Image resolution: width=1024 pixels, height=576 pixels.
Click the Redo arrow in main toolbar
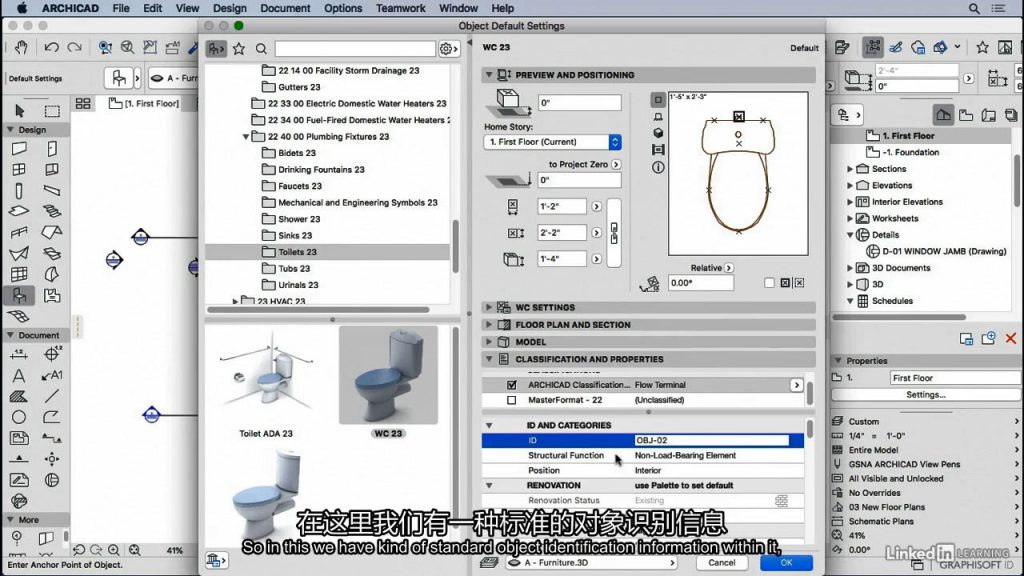(74, 47)
